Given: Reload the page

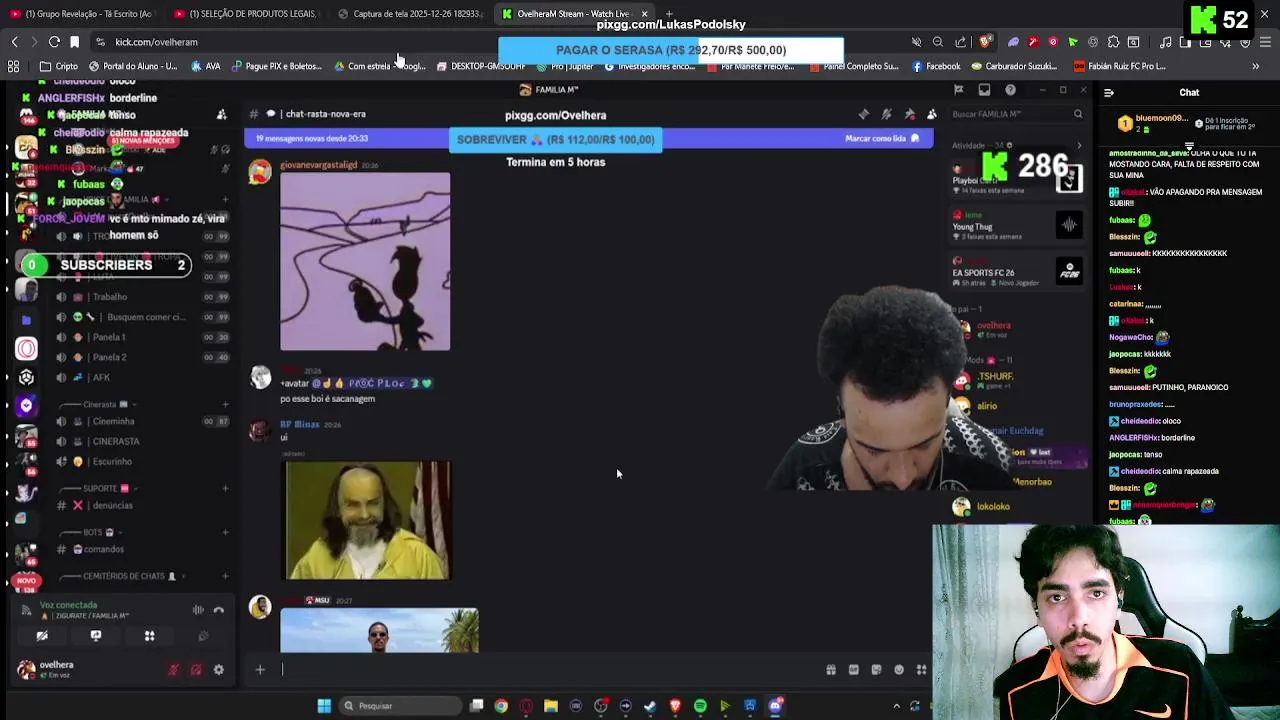Looking at the screenshot, I should (54, 42).
